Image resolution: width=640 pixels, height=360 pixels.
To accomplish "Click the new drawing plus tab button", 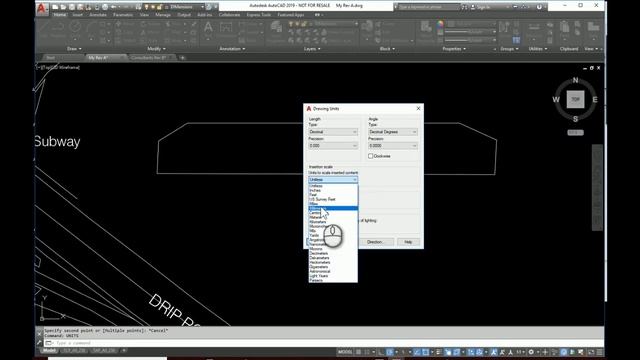I will [182, 58].
